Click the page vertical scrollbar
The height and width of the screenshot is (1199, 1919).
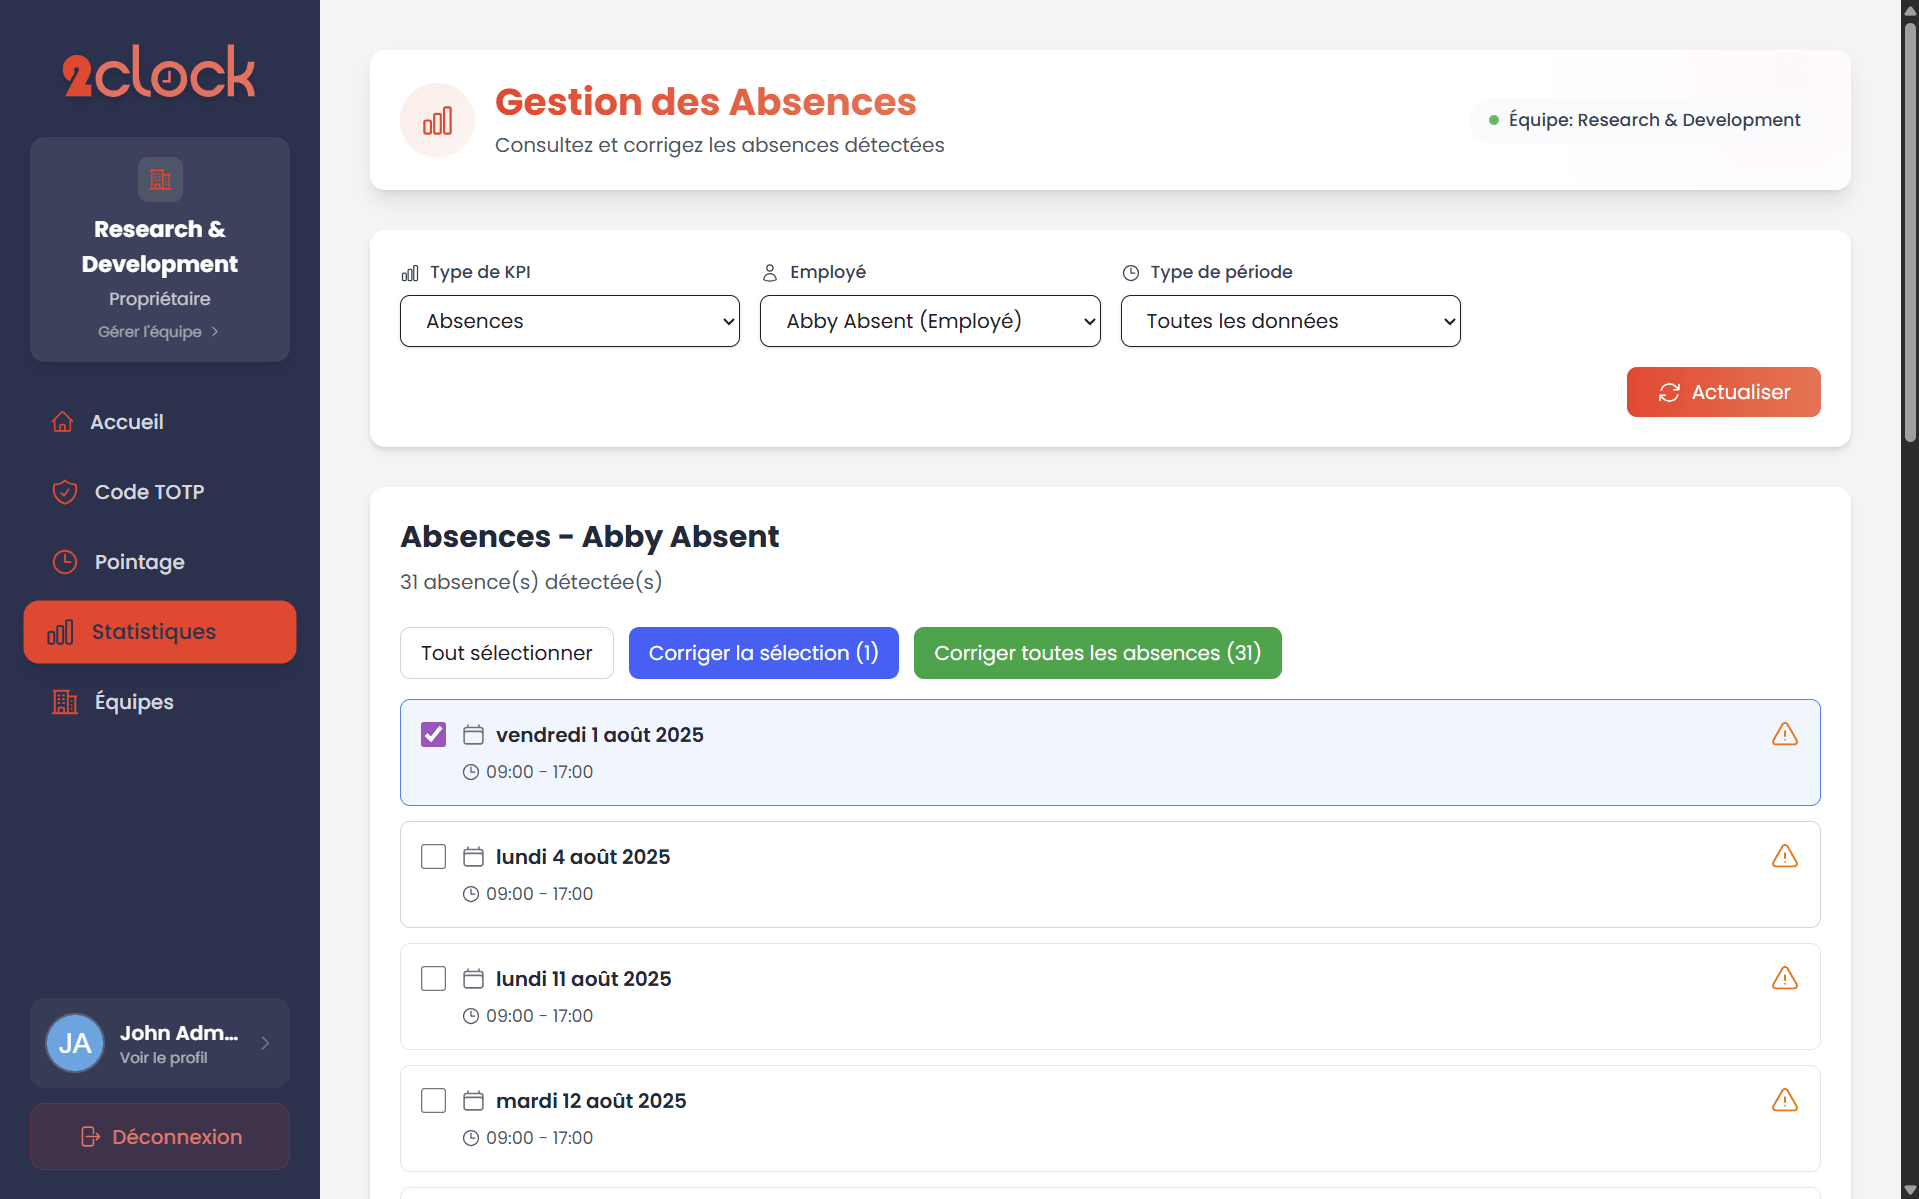point(1910,230)
